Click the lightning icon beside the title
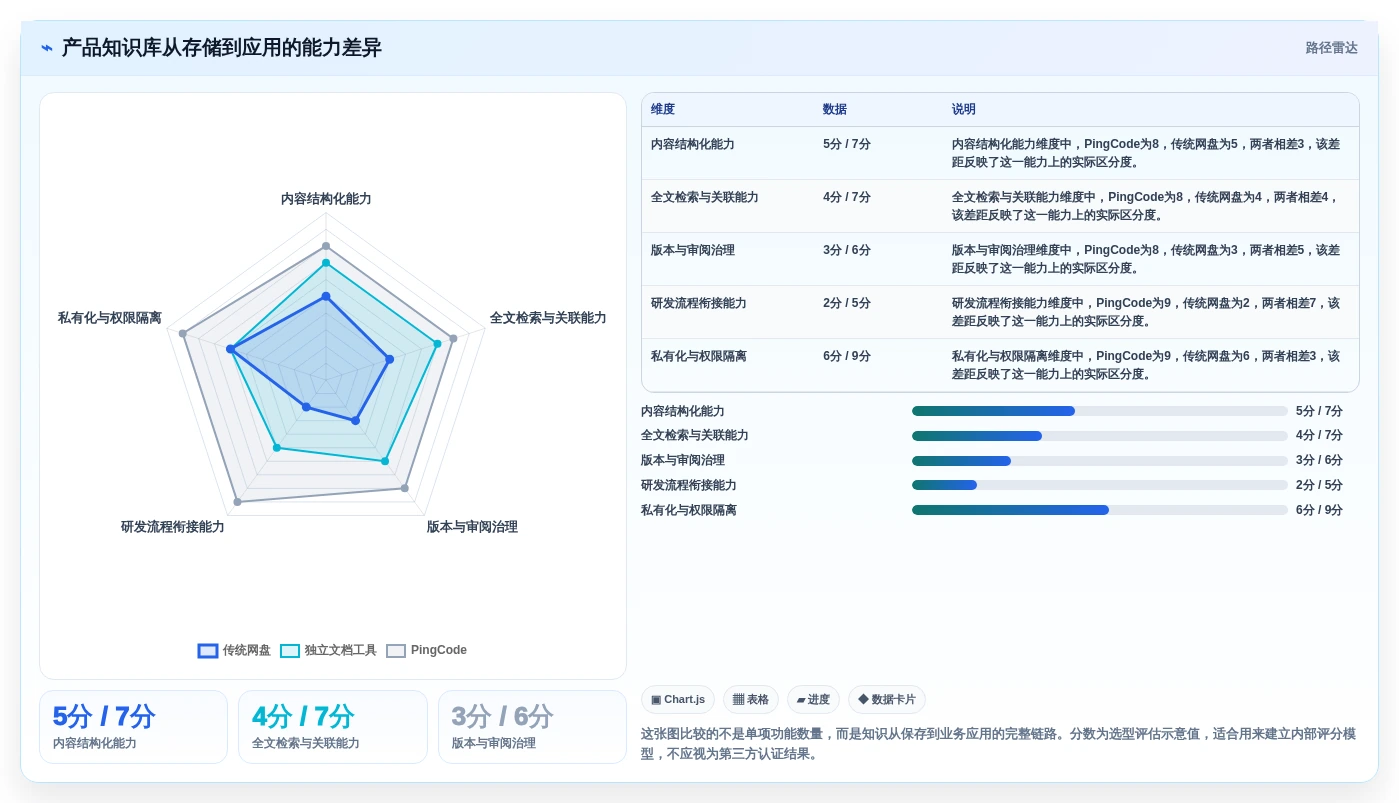The width and height of the screenshot is (1399, 803). tap(46, 48)
